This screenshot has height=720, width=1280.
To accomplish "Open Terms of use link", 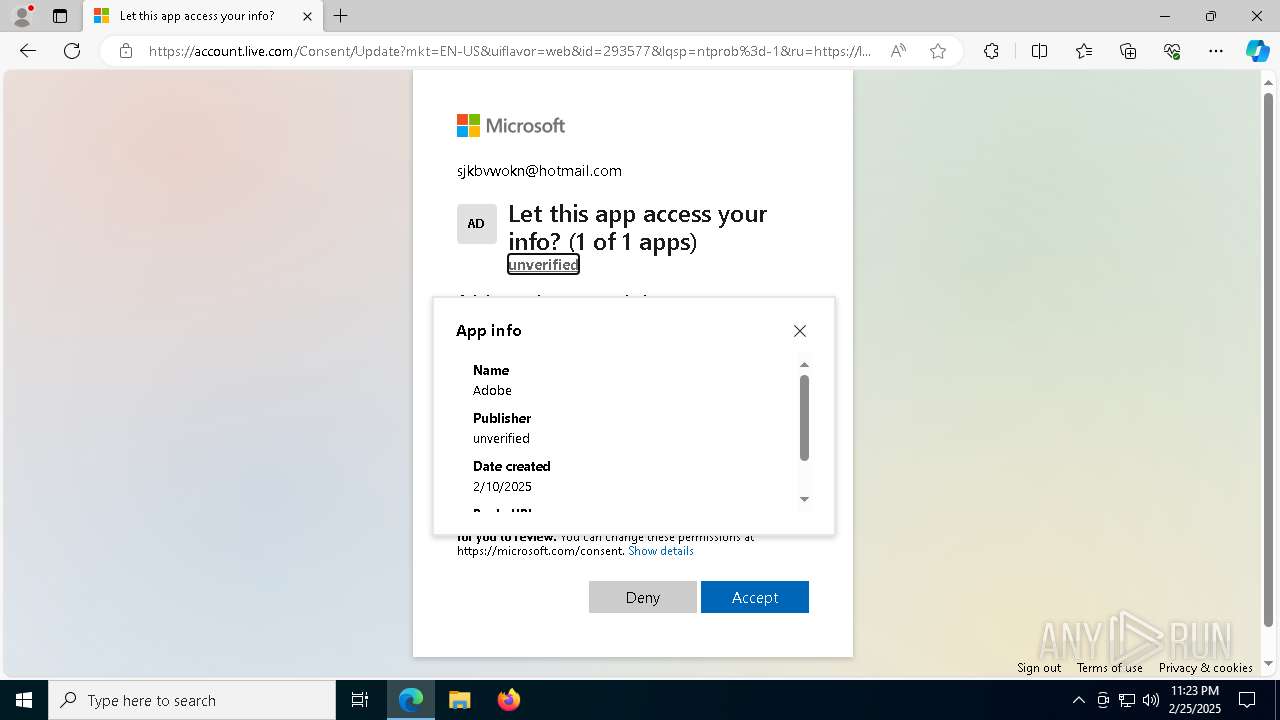I will pos(1110,668).
